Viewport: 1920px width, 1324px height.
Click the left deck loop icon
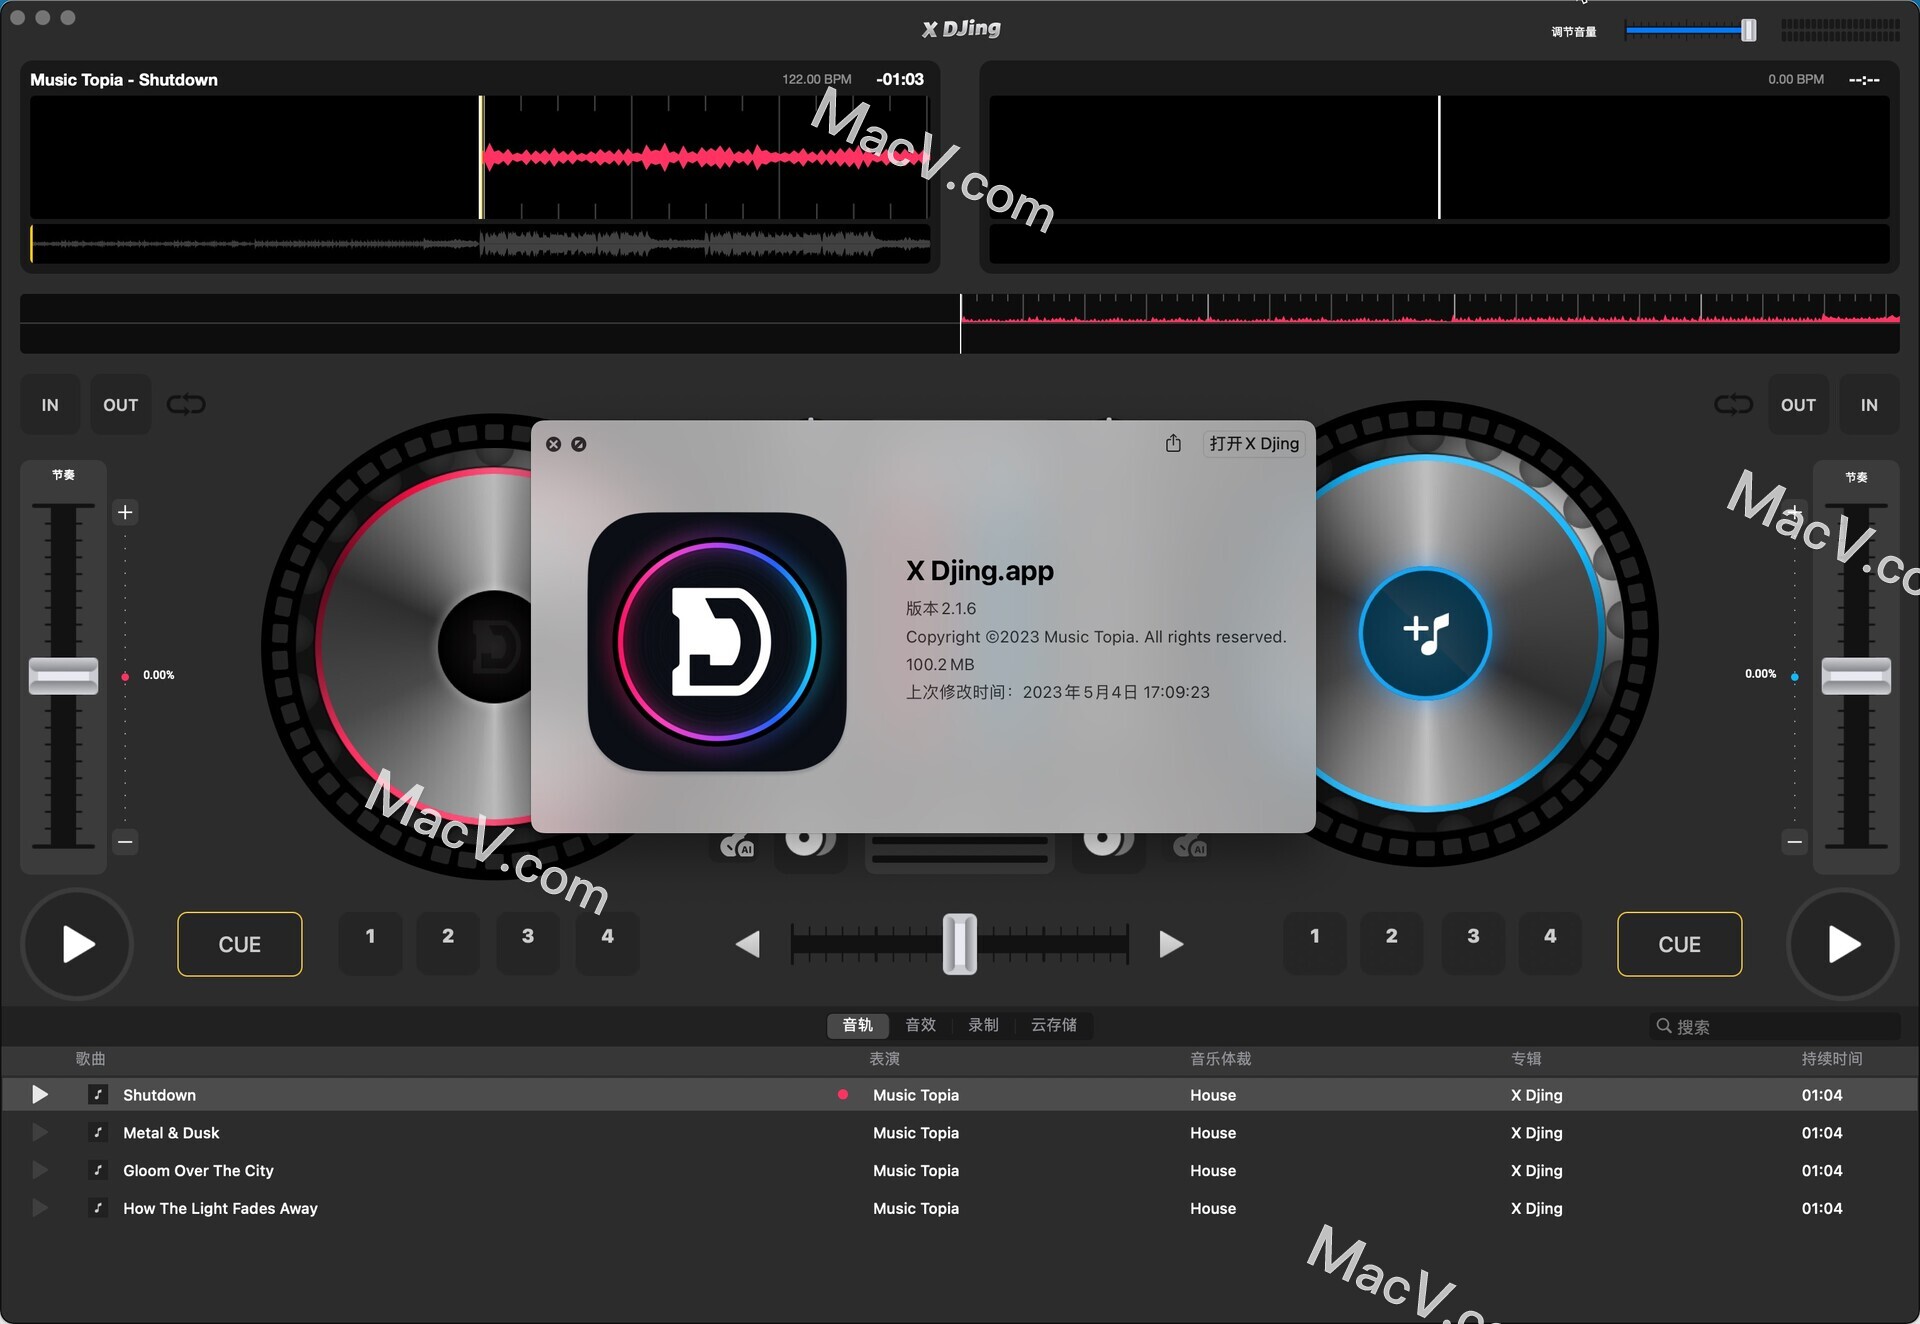tap(186, 404)
